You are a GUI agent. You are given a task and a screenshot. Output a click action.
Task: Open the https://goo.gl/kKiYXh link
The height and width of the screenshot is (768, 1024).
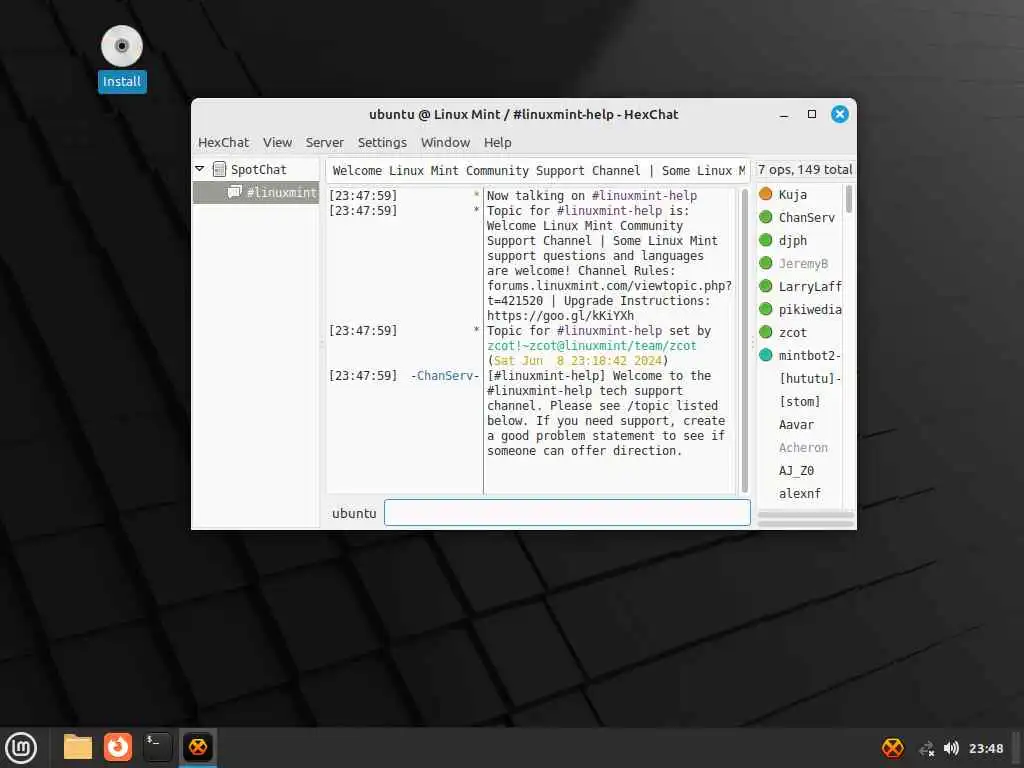560,315
